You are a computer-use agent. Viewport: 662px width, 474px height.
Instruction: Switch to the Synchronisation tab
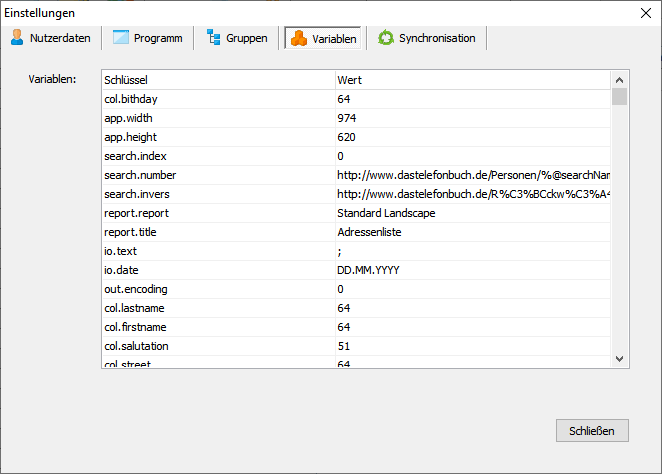427,38
